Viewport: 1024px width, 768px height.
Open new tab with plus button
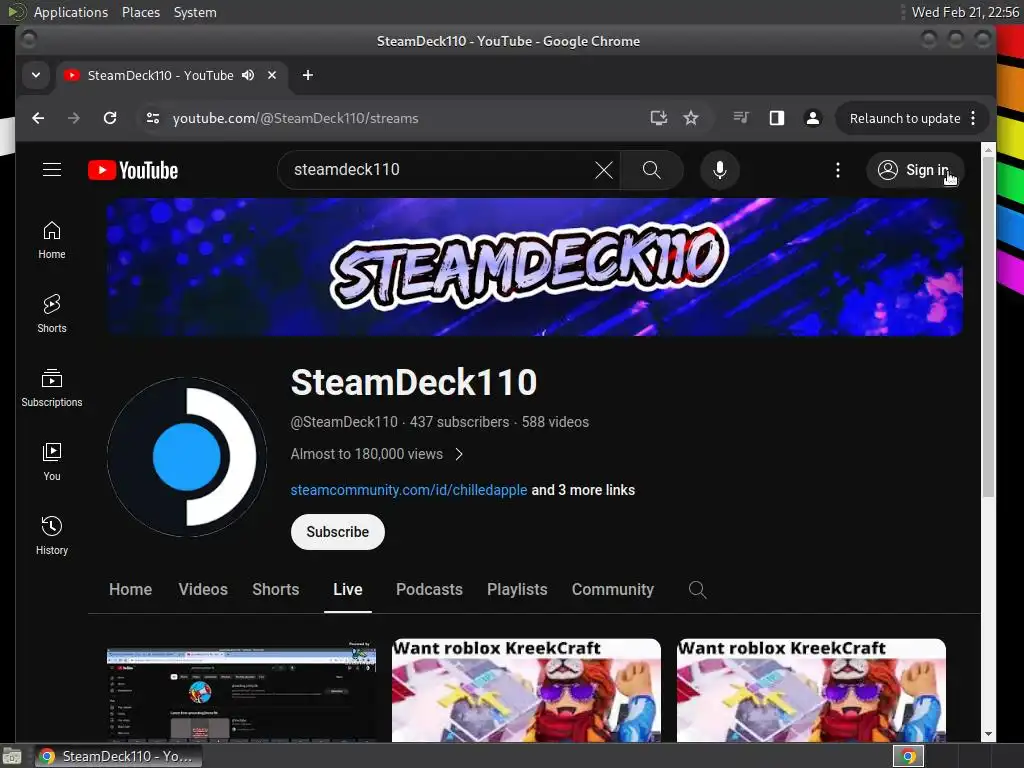[308, 76]
